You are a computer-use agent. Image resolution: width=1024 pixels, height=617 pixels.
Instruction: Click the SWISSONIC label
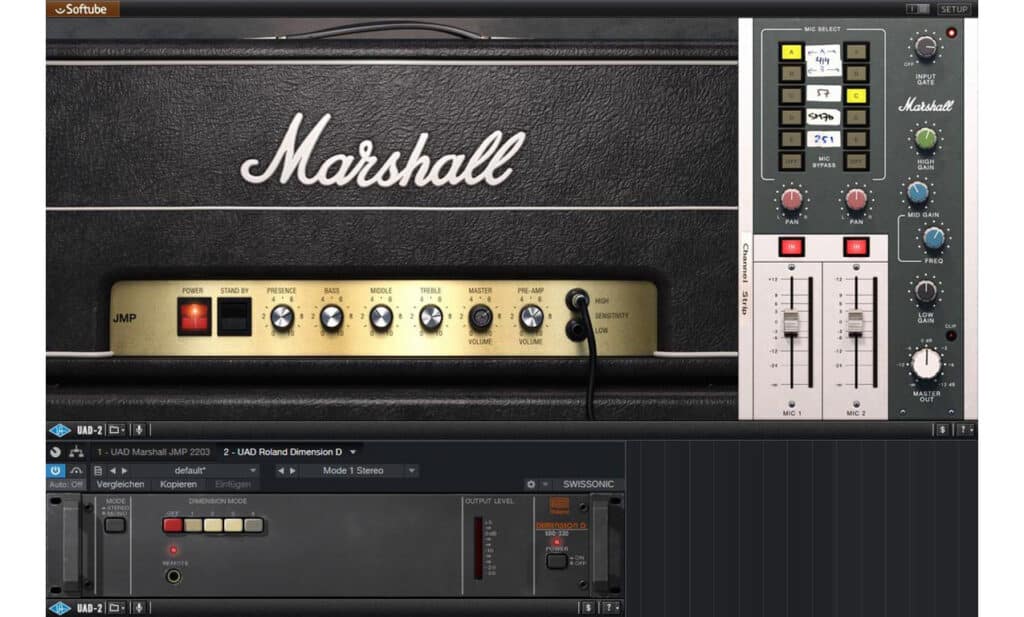point(588,484)
